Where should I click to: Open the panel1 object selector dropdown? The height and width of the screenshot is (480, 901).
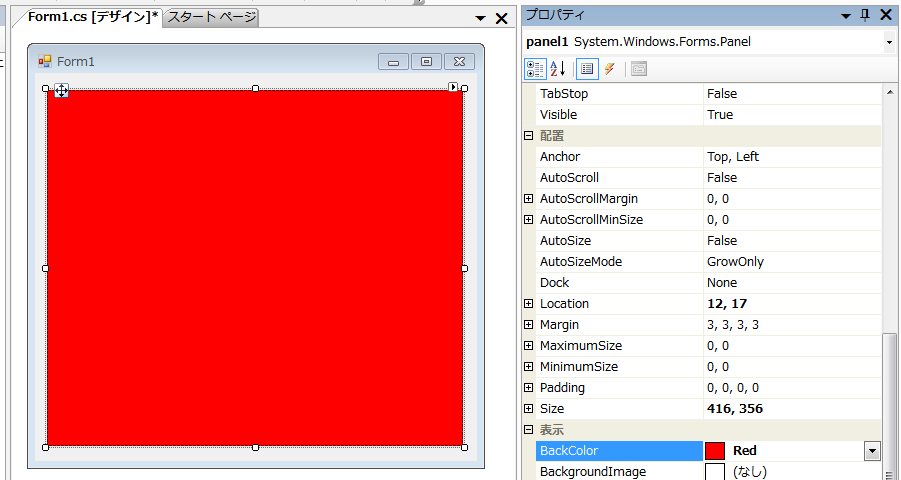tap(889, 42)
